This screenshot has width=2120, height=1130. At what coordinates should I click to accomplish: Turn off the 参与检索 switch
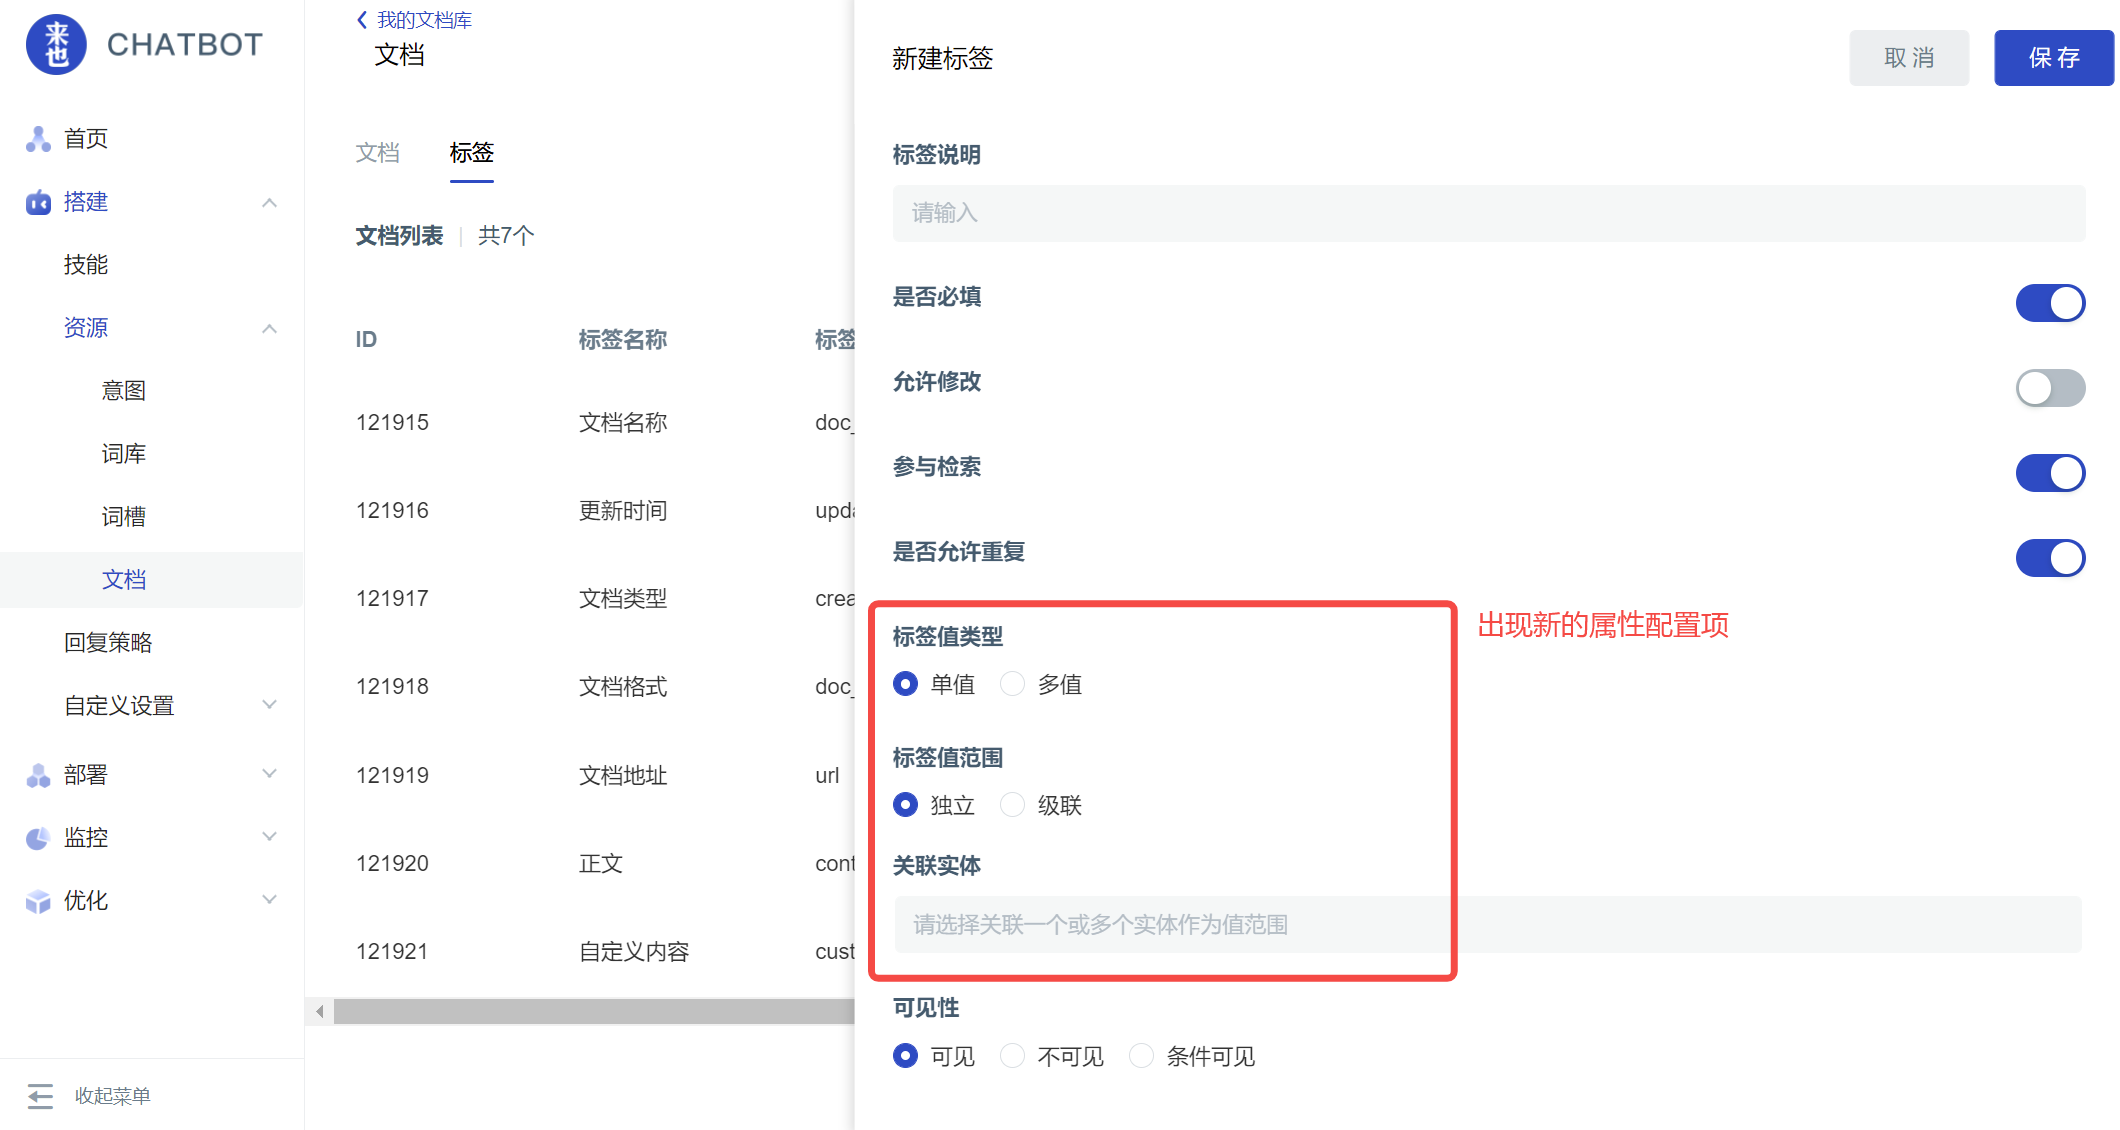pyautogui.click(x=2050, y=473)
